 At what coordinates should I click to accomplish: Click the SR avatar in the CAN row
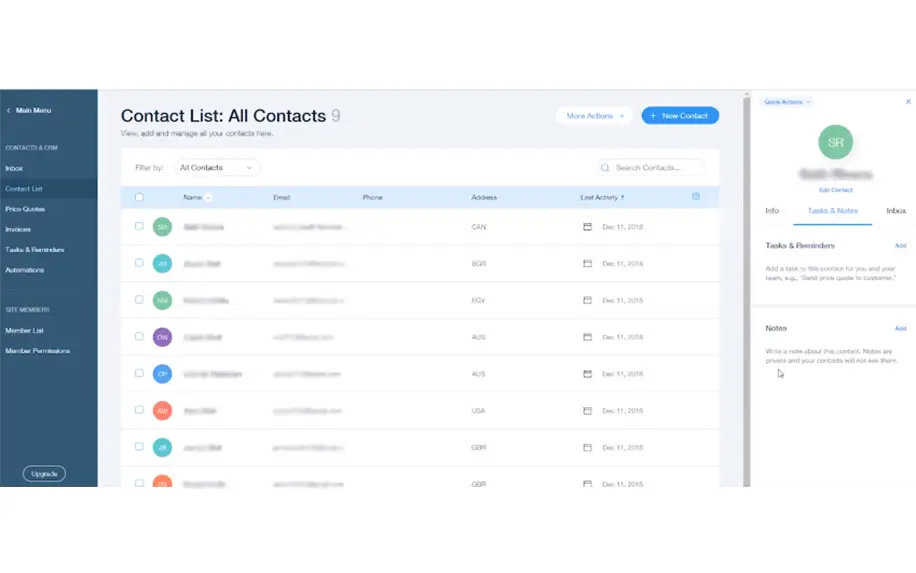[x=162, y=227]
